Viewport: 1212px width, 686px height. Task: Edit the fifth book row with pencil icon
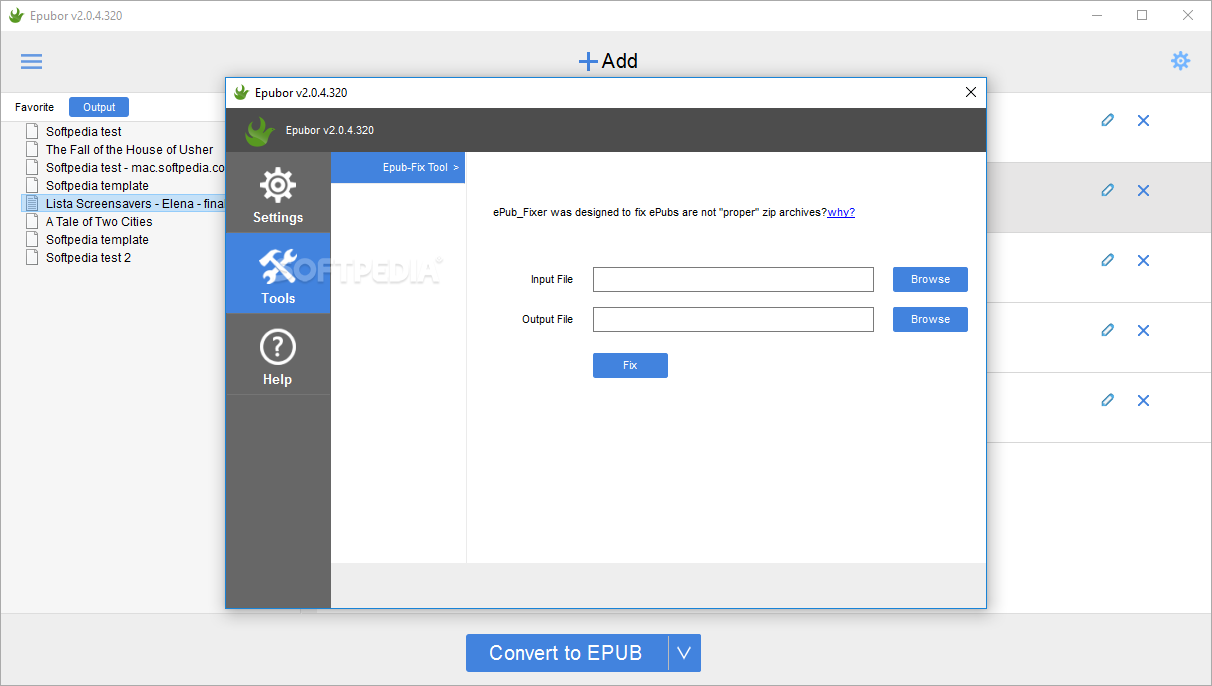(x=1107, y=400)
